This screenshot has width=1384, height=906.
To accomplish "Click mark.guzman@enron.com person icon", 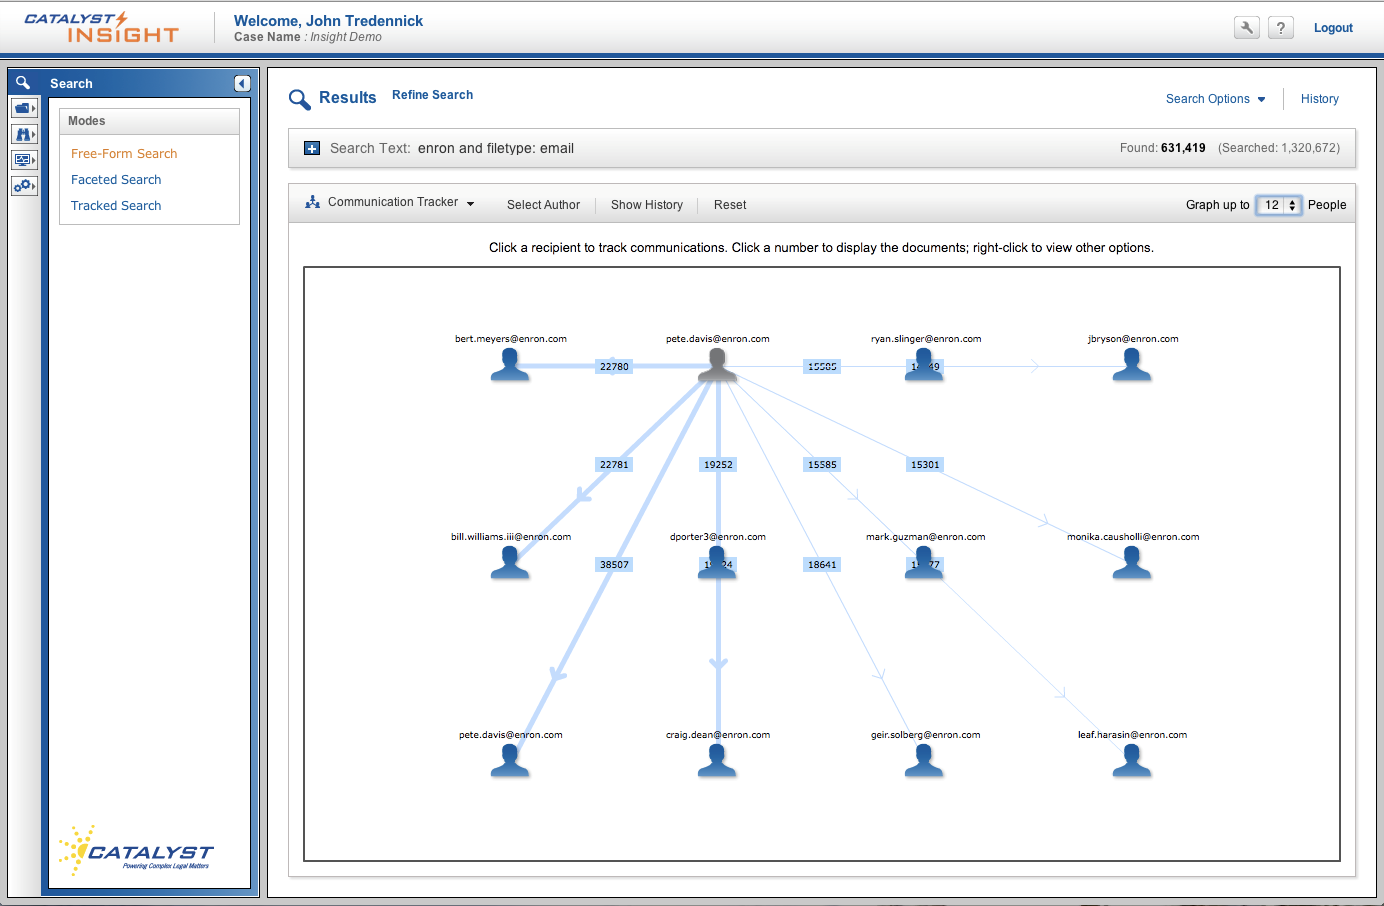I will (924, 563).
